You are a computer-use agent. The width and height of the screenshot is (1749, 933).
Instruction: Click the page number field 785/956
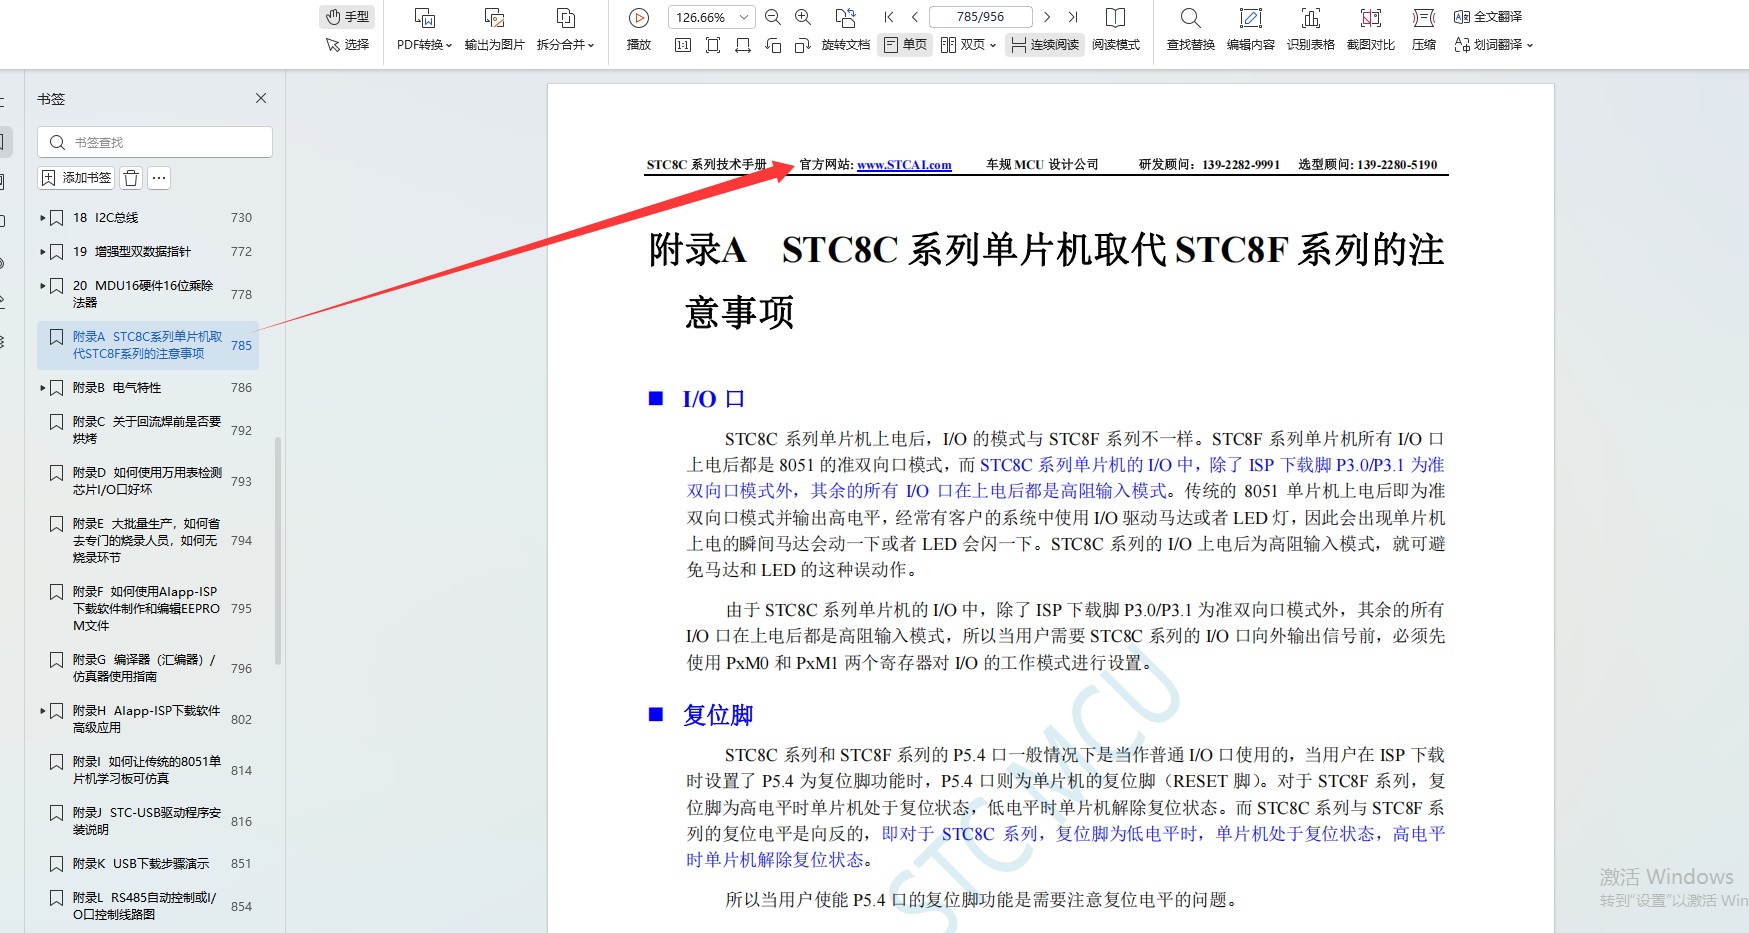(x=980, y=17)
